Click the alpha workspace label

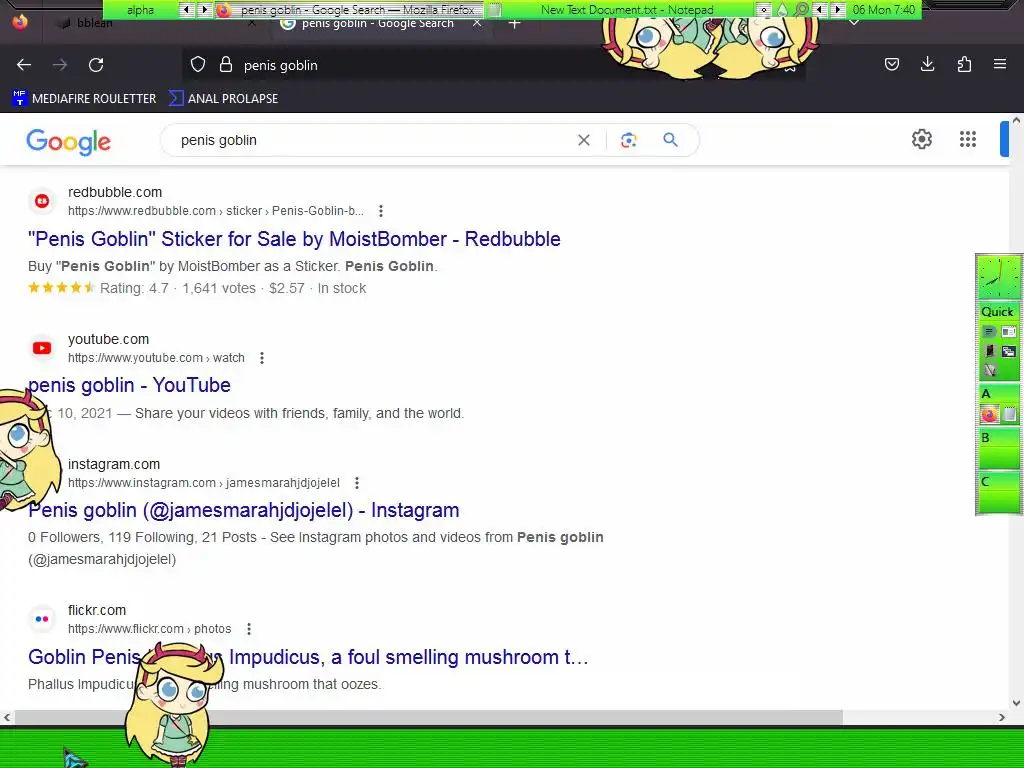tap(140, 9)
